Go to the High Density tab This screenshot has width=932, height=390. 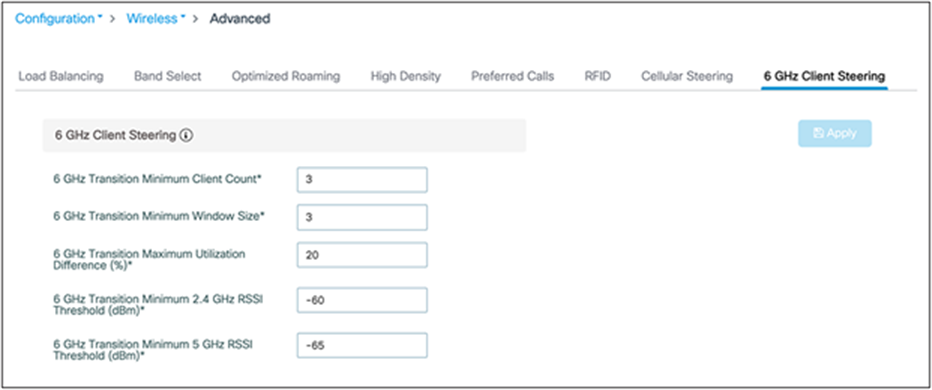point(405,76)
